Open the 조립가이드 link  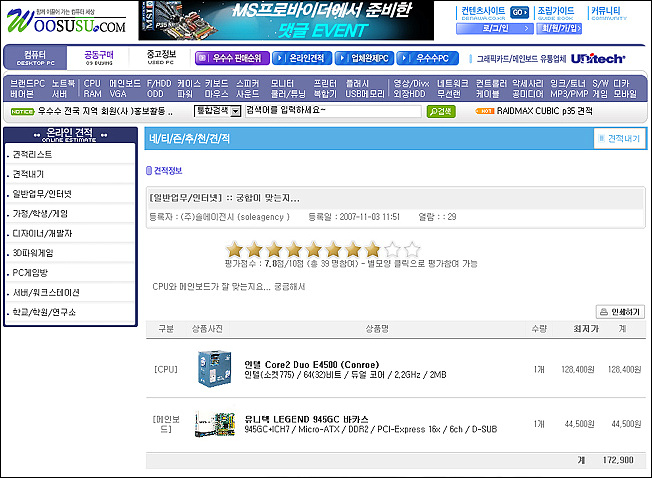(x=556, y=13)
